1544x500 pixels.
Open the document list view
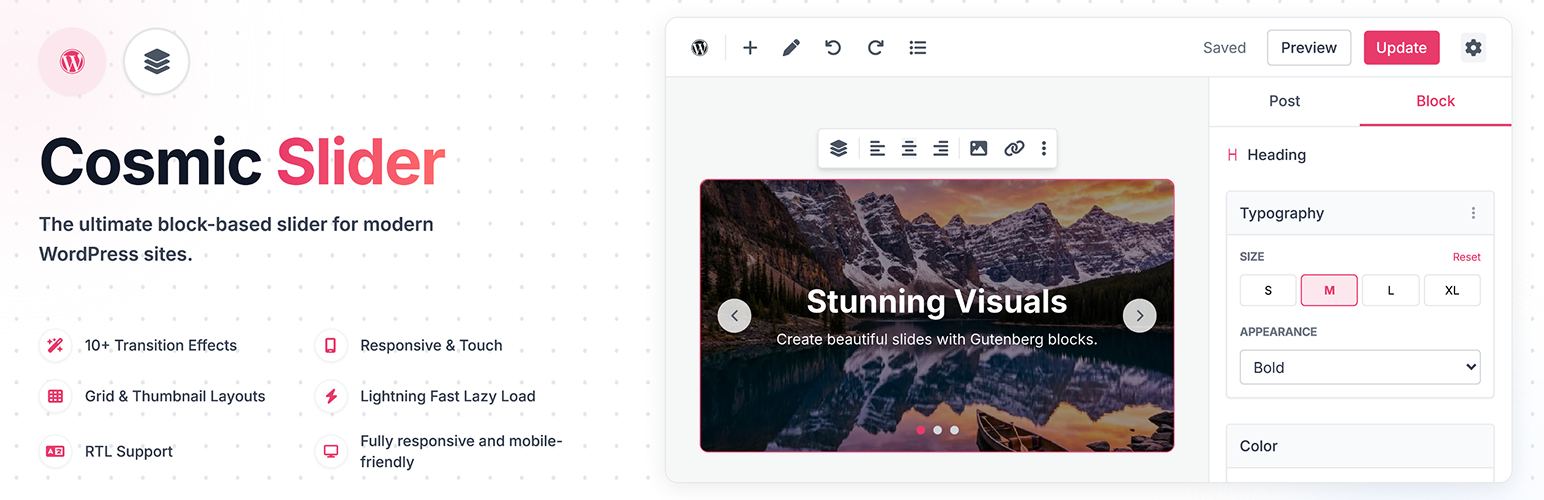(917, 48)
